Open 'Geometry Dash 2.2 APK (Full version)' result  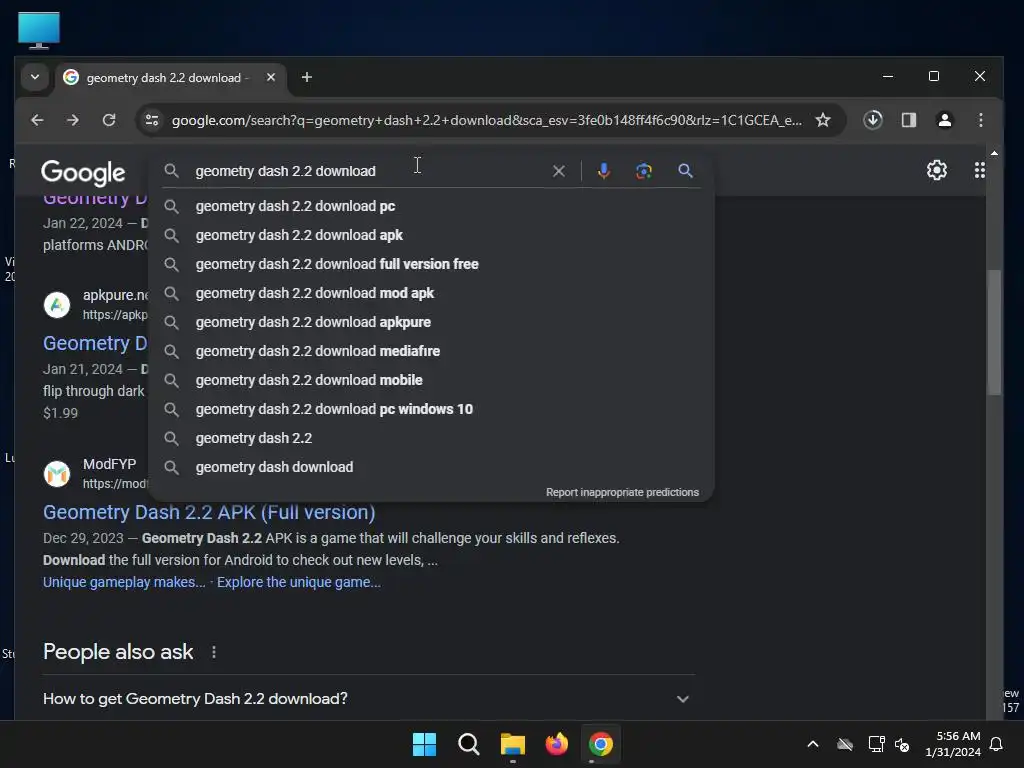point(209,513)
